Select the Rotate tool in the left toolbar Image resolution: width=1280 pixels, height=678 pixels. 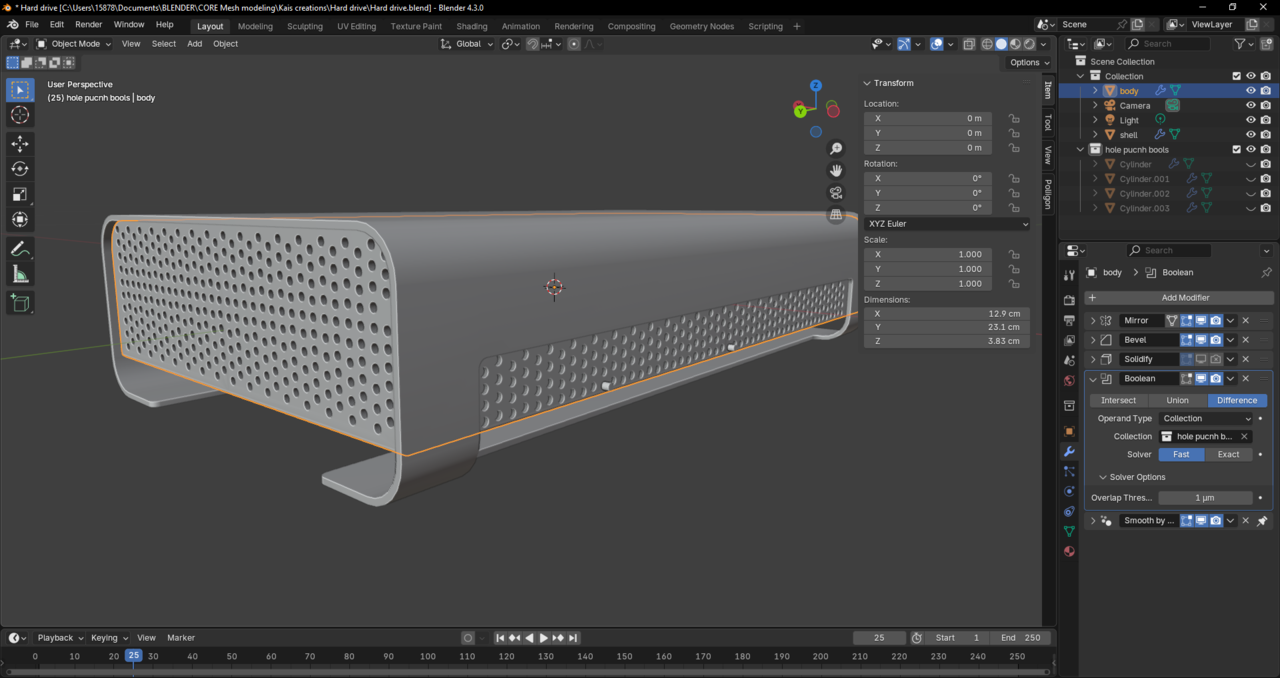20,169
